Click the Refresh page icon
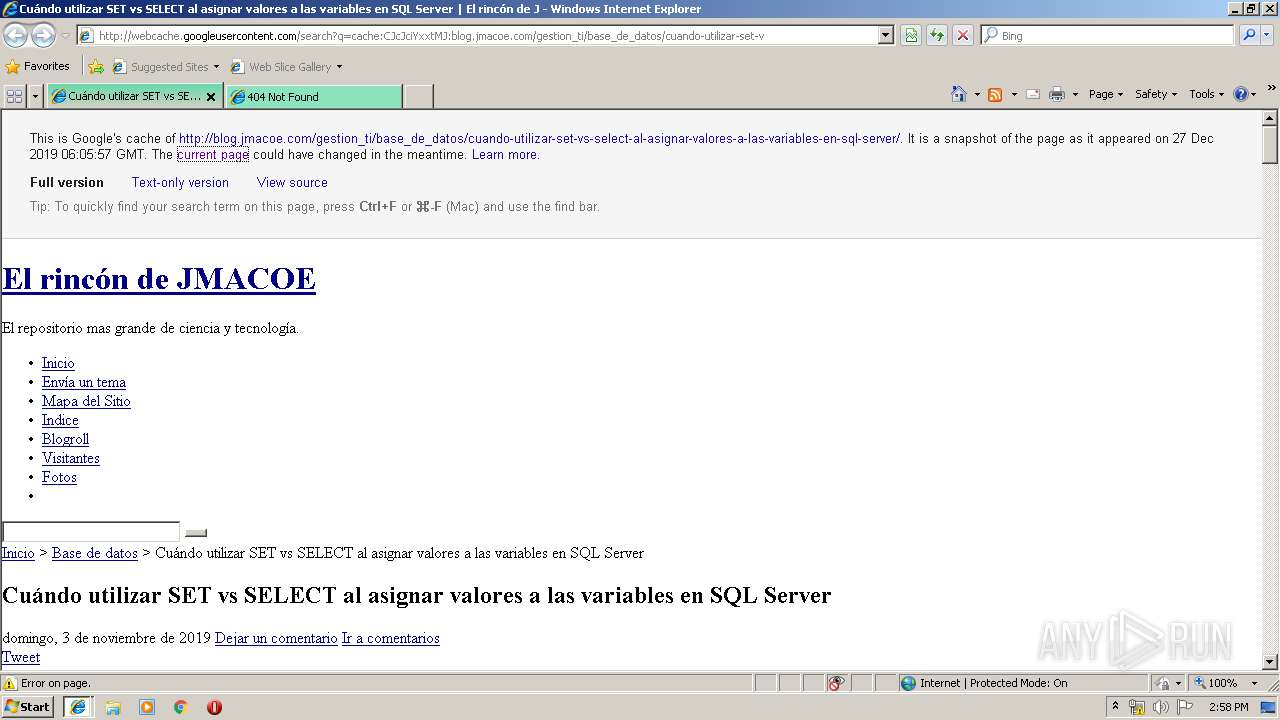Screen dimensions: 1280x720 point(937,35)
